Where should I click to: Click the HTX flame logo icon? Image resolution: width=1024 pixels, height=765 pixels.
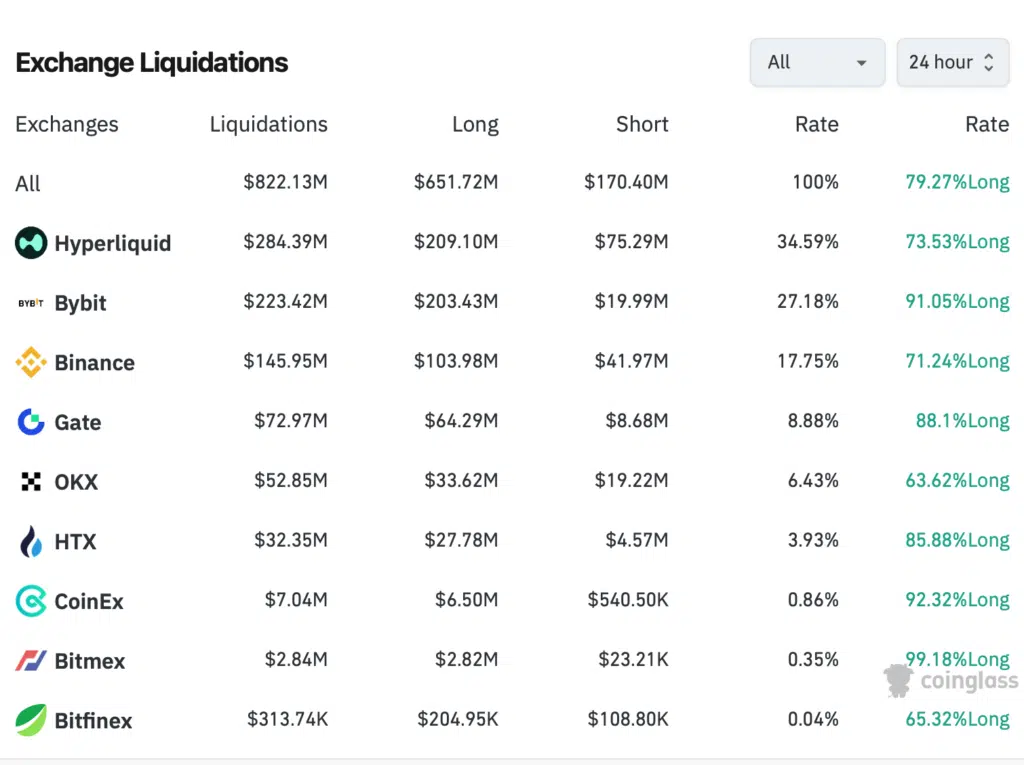click(31, 542)
